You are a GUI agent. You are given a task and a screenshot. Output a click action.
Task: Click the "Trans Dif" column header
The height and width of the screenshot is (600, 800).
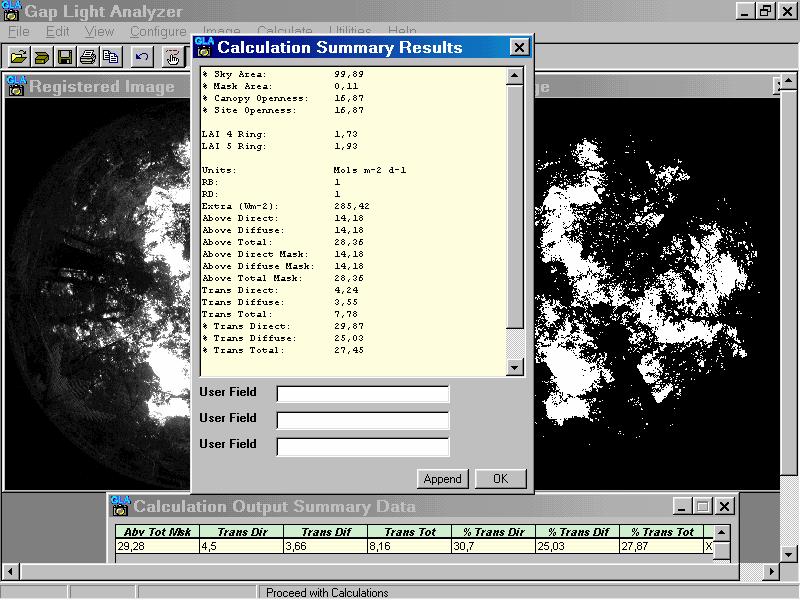326,532
